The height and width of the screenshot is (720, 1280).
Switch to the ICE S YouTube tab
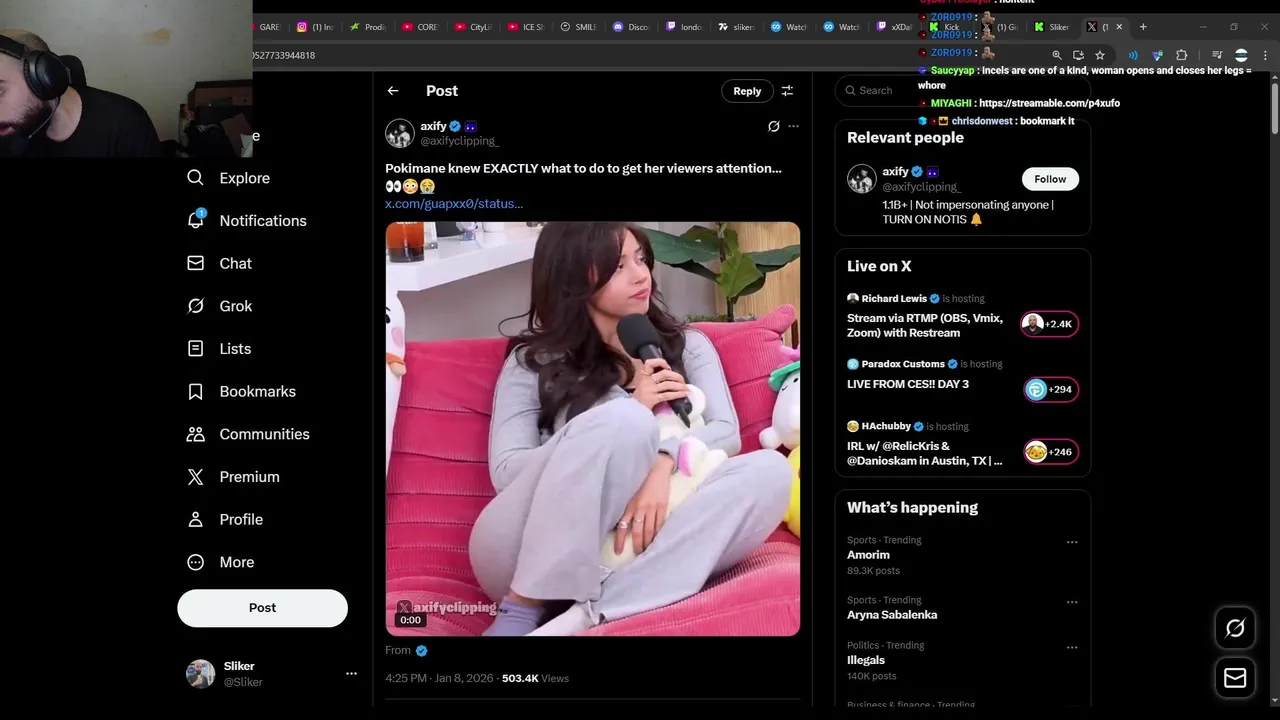[x=525, y=27]
